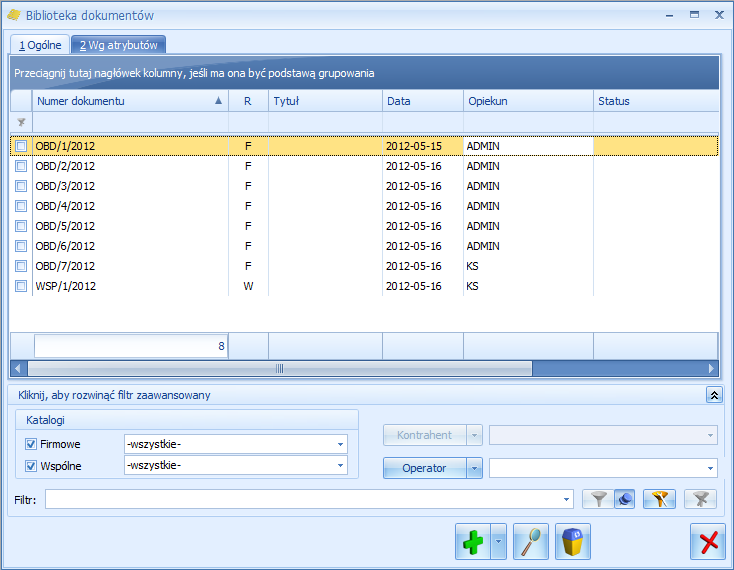Add a new document with green plus

473,541
